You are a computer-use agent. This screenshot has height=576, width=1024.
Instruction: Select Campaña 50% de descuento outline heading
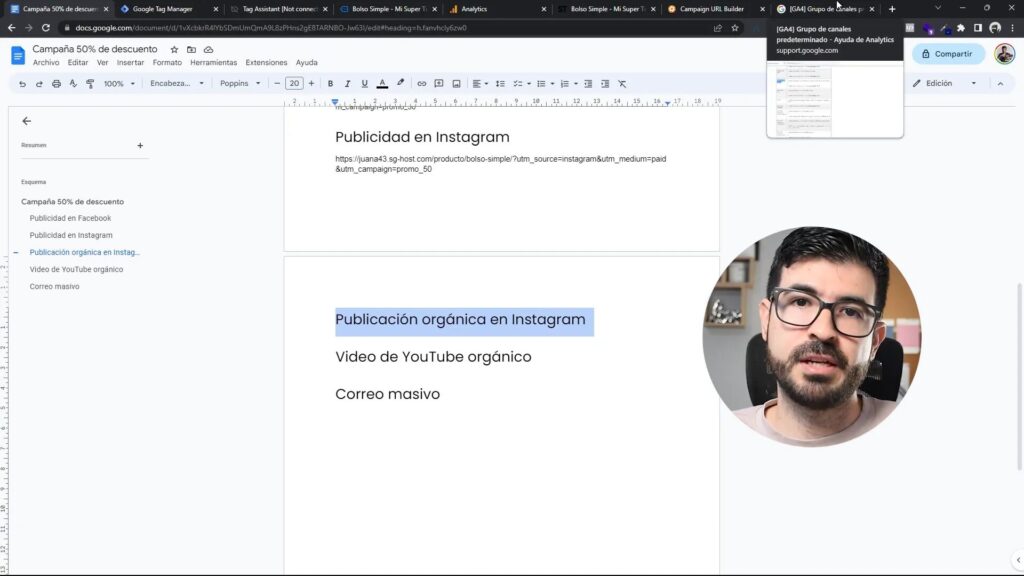(x=72, y=202)
